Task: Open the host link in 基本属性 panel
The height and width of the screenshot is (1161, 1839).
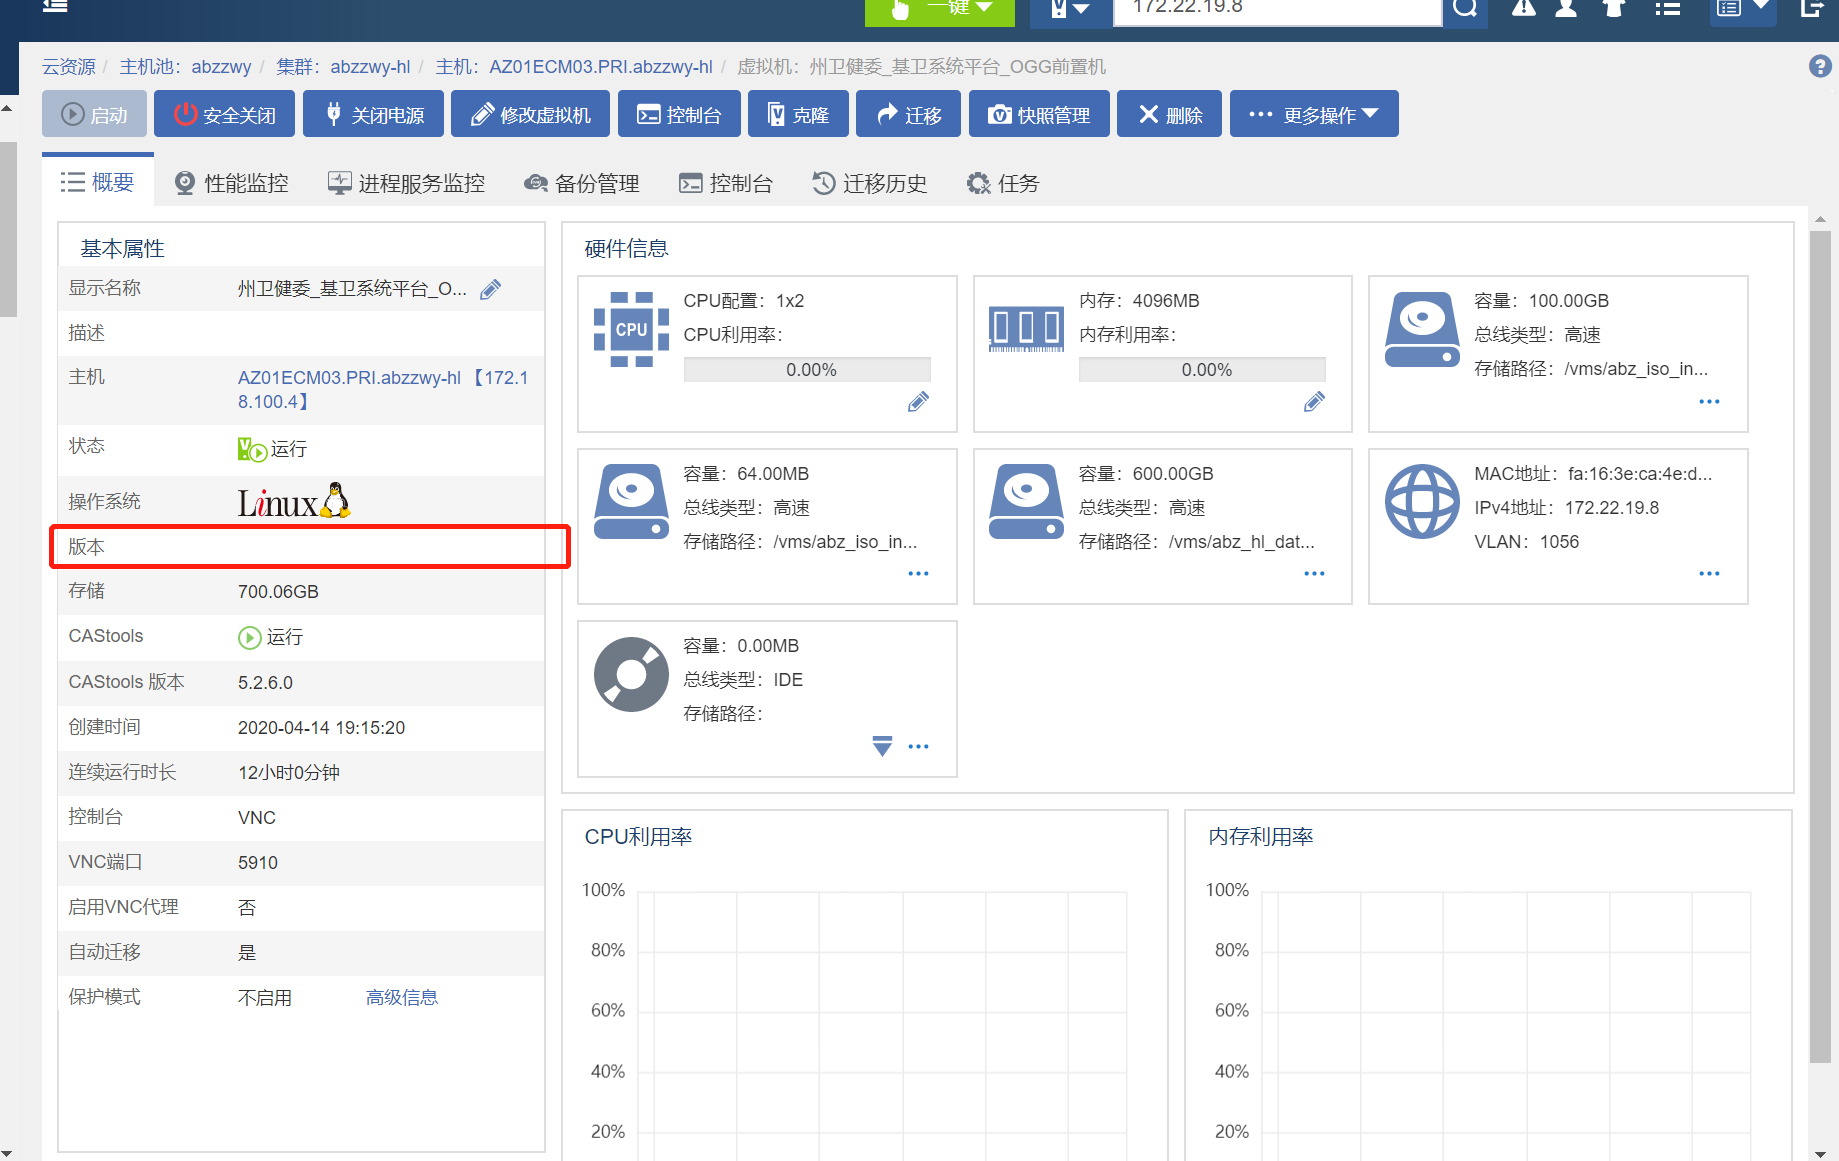Action: [383, 389]
